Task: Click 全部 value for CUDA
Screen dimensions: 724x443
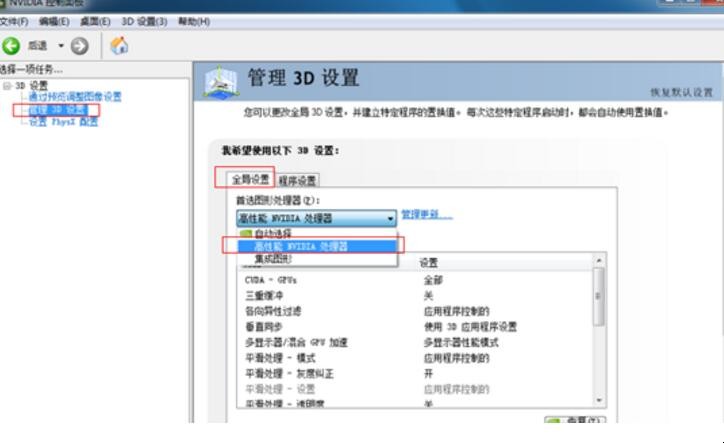Action: click(433, 280)
